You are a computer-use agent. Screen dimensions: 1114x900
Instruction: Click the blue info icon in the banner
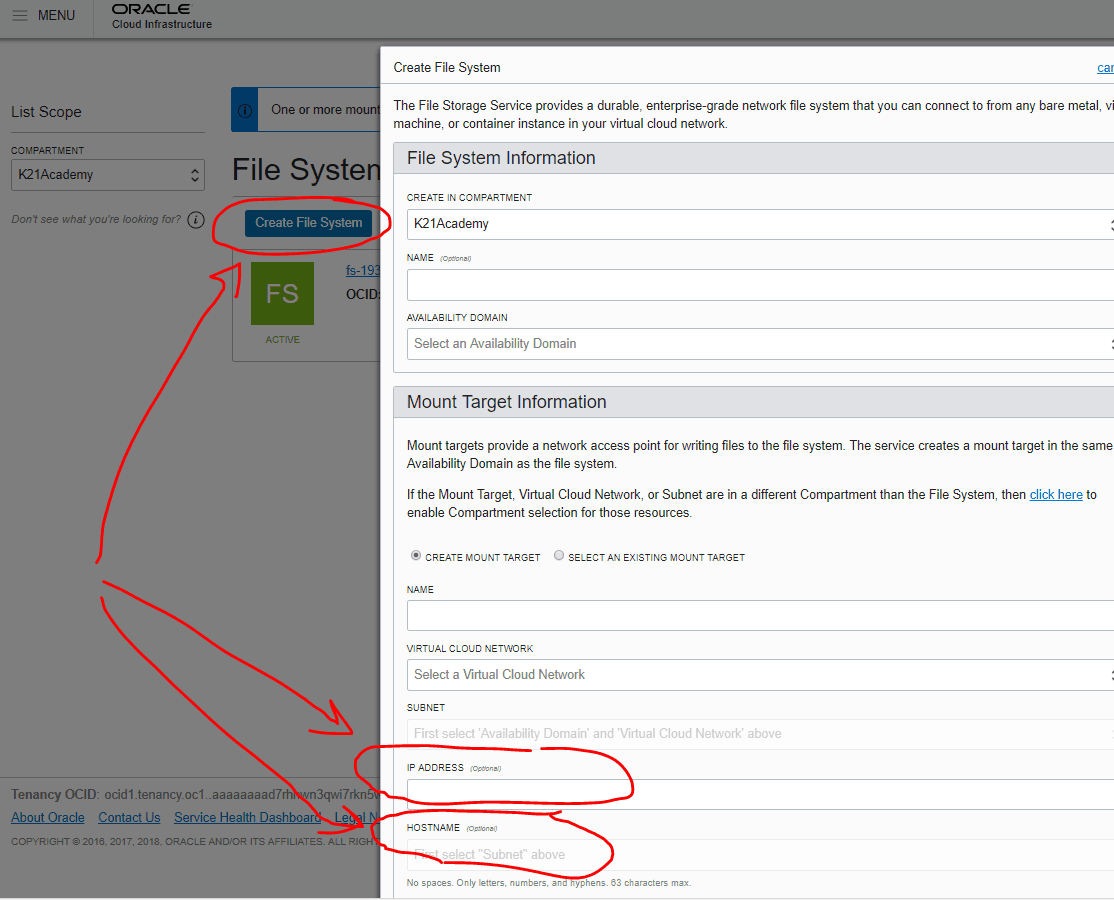pos(244,110)
